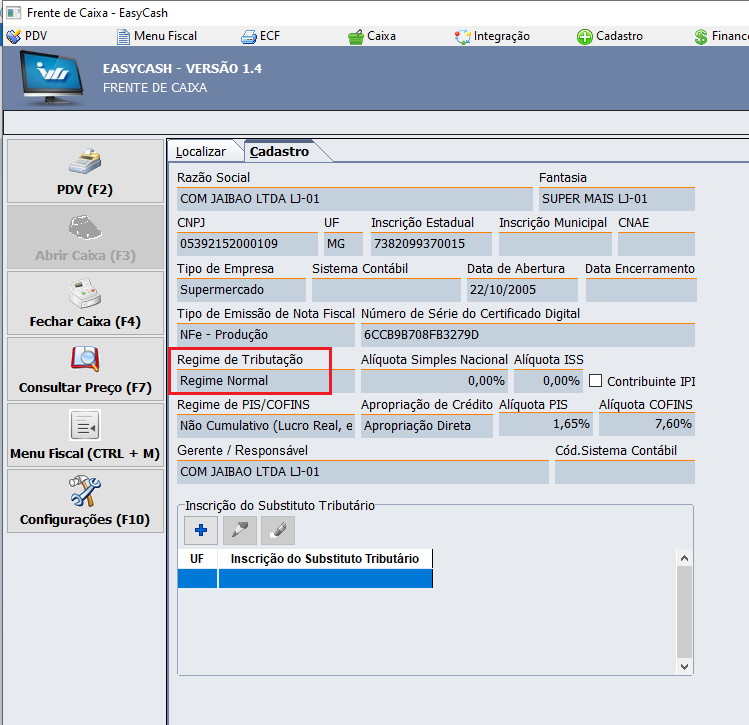This screenshot has width=749, height=725.
Task: Select the Regime de Tributação field
Action: (x=265, y=381)
